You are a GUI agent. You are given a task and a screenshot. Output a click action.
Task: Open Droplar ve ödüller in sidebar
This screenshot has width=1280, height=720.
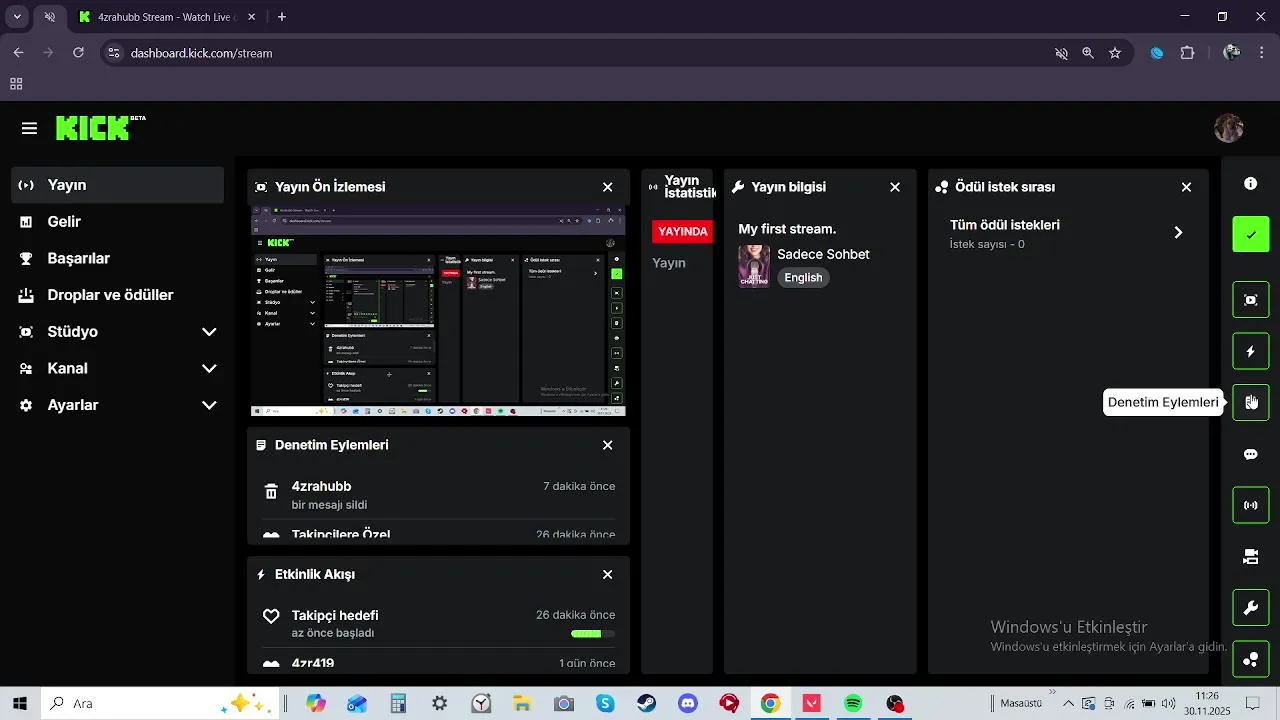(118, 295)
